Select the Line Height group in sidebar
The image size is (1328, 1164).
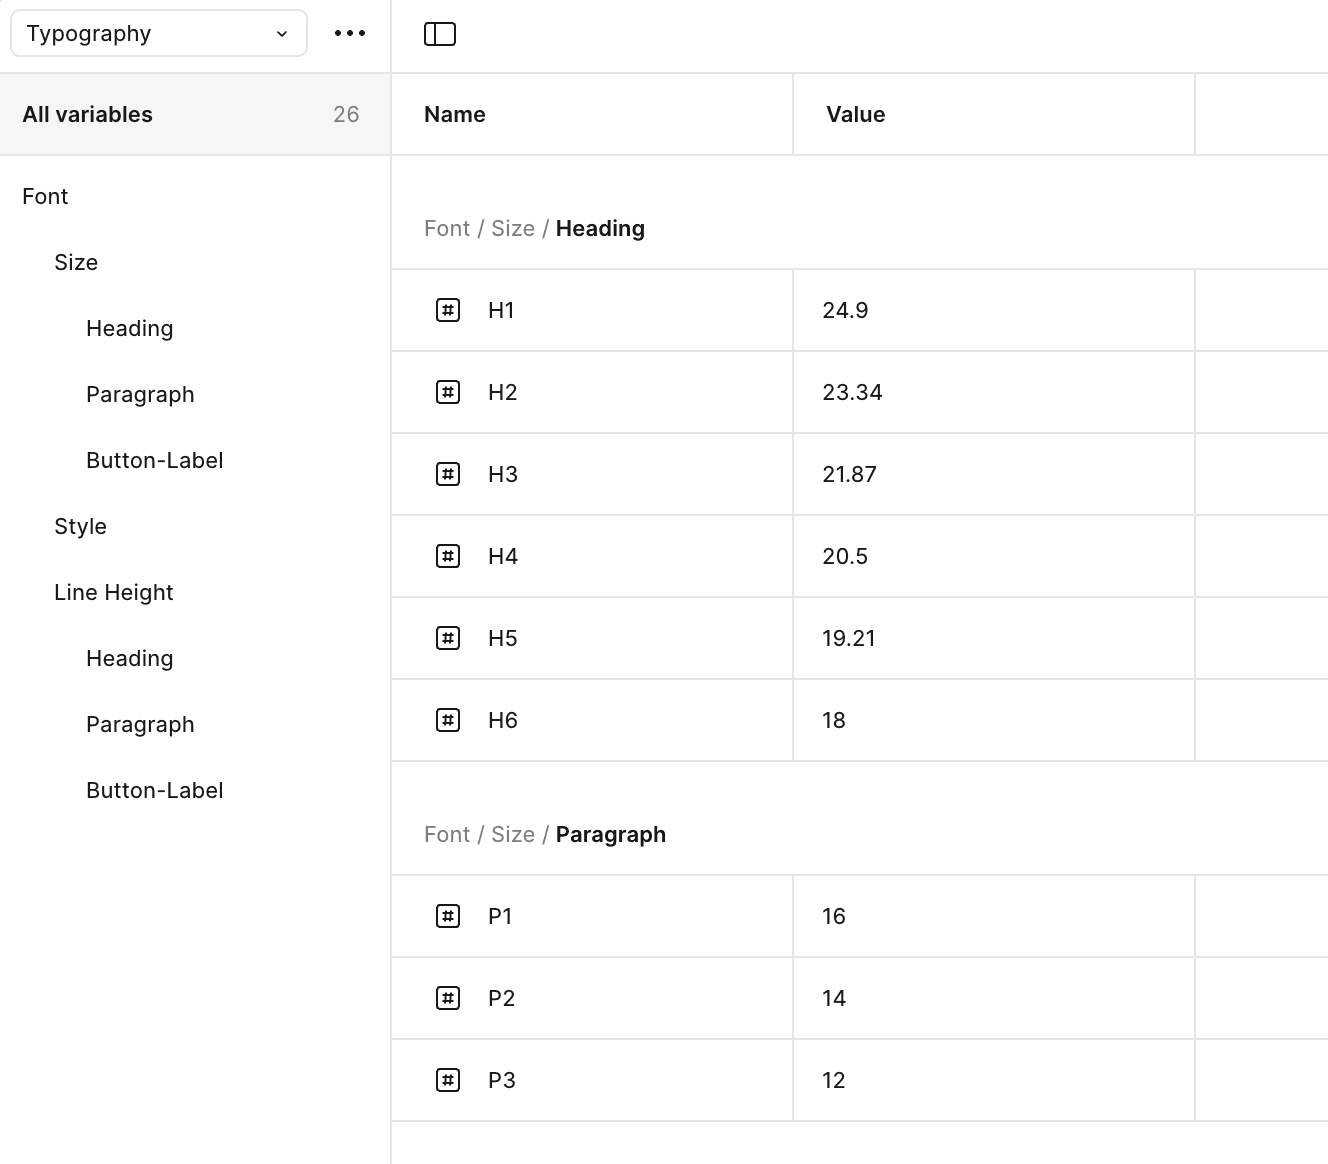point(113,592)
